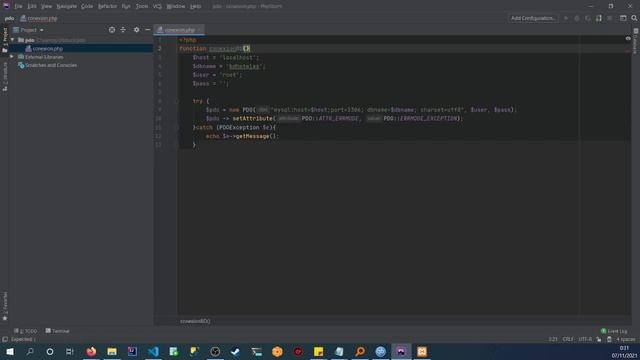Viewport: 640px width, 360px height.
Task: Close the conexion.php editor tab
Action: (200, 30)
